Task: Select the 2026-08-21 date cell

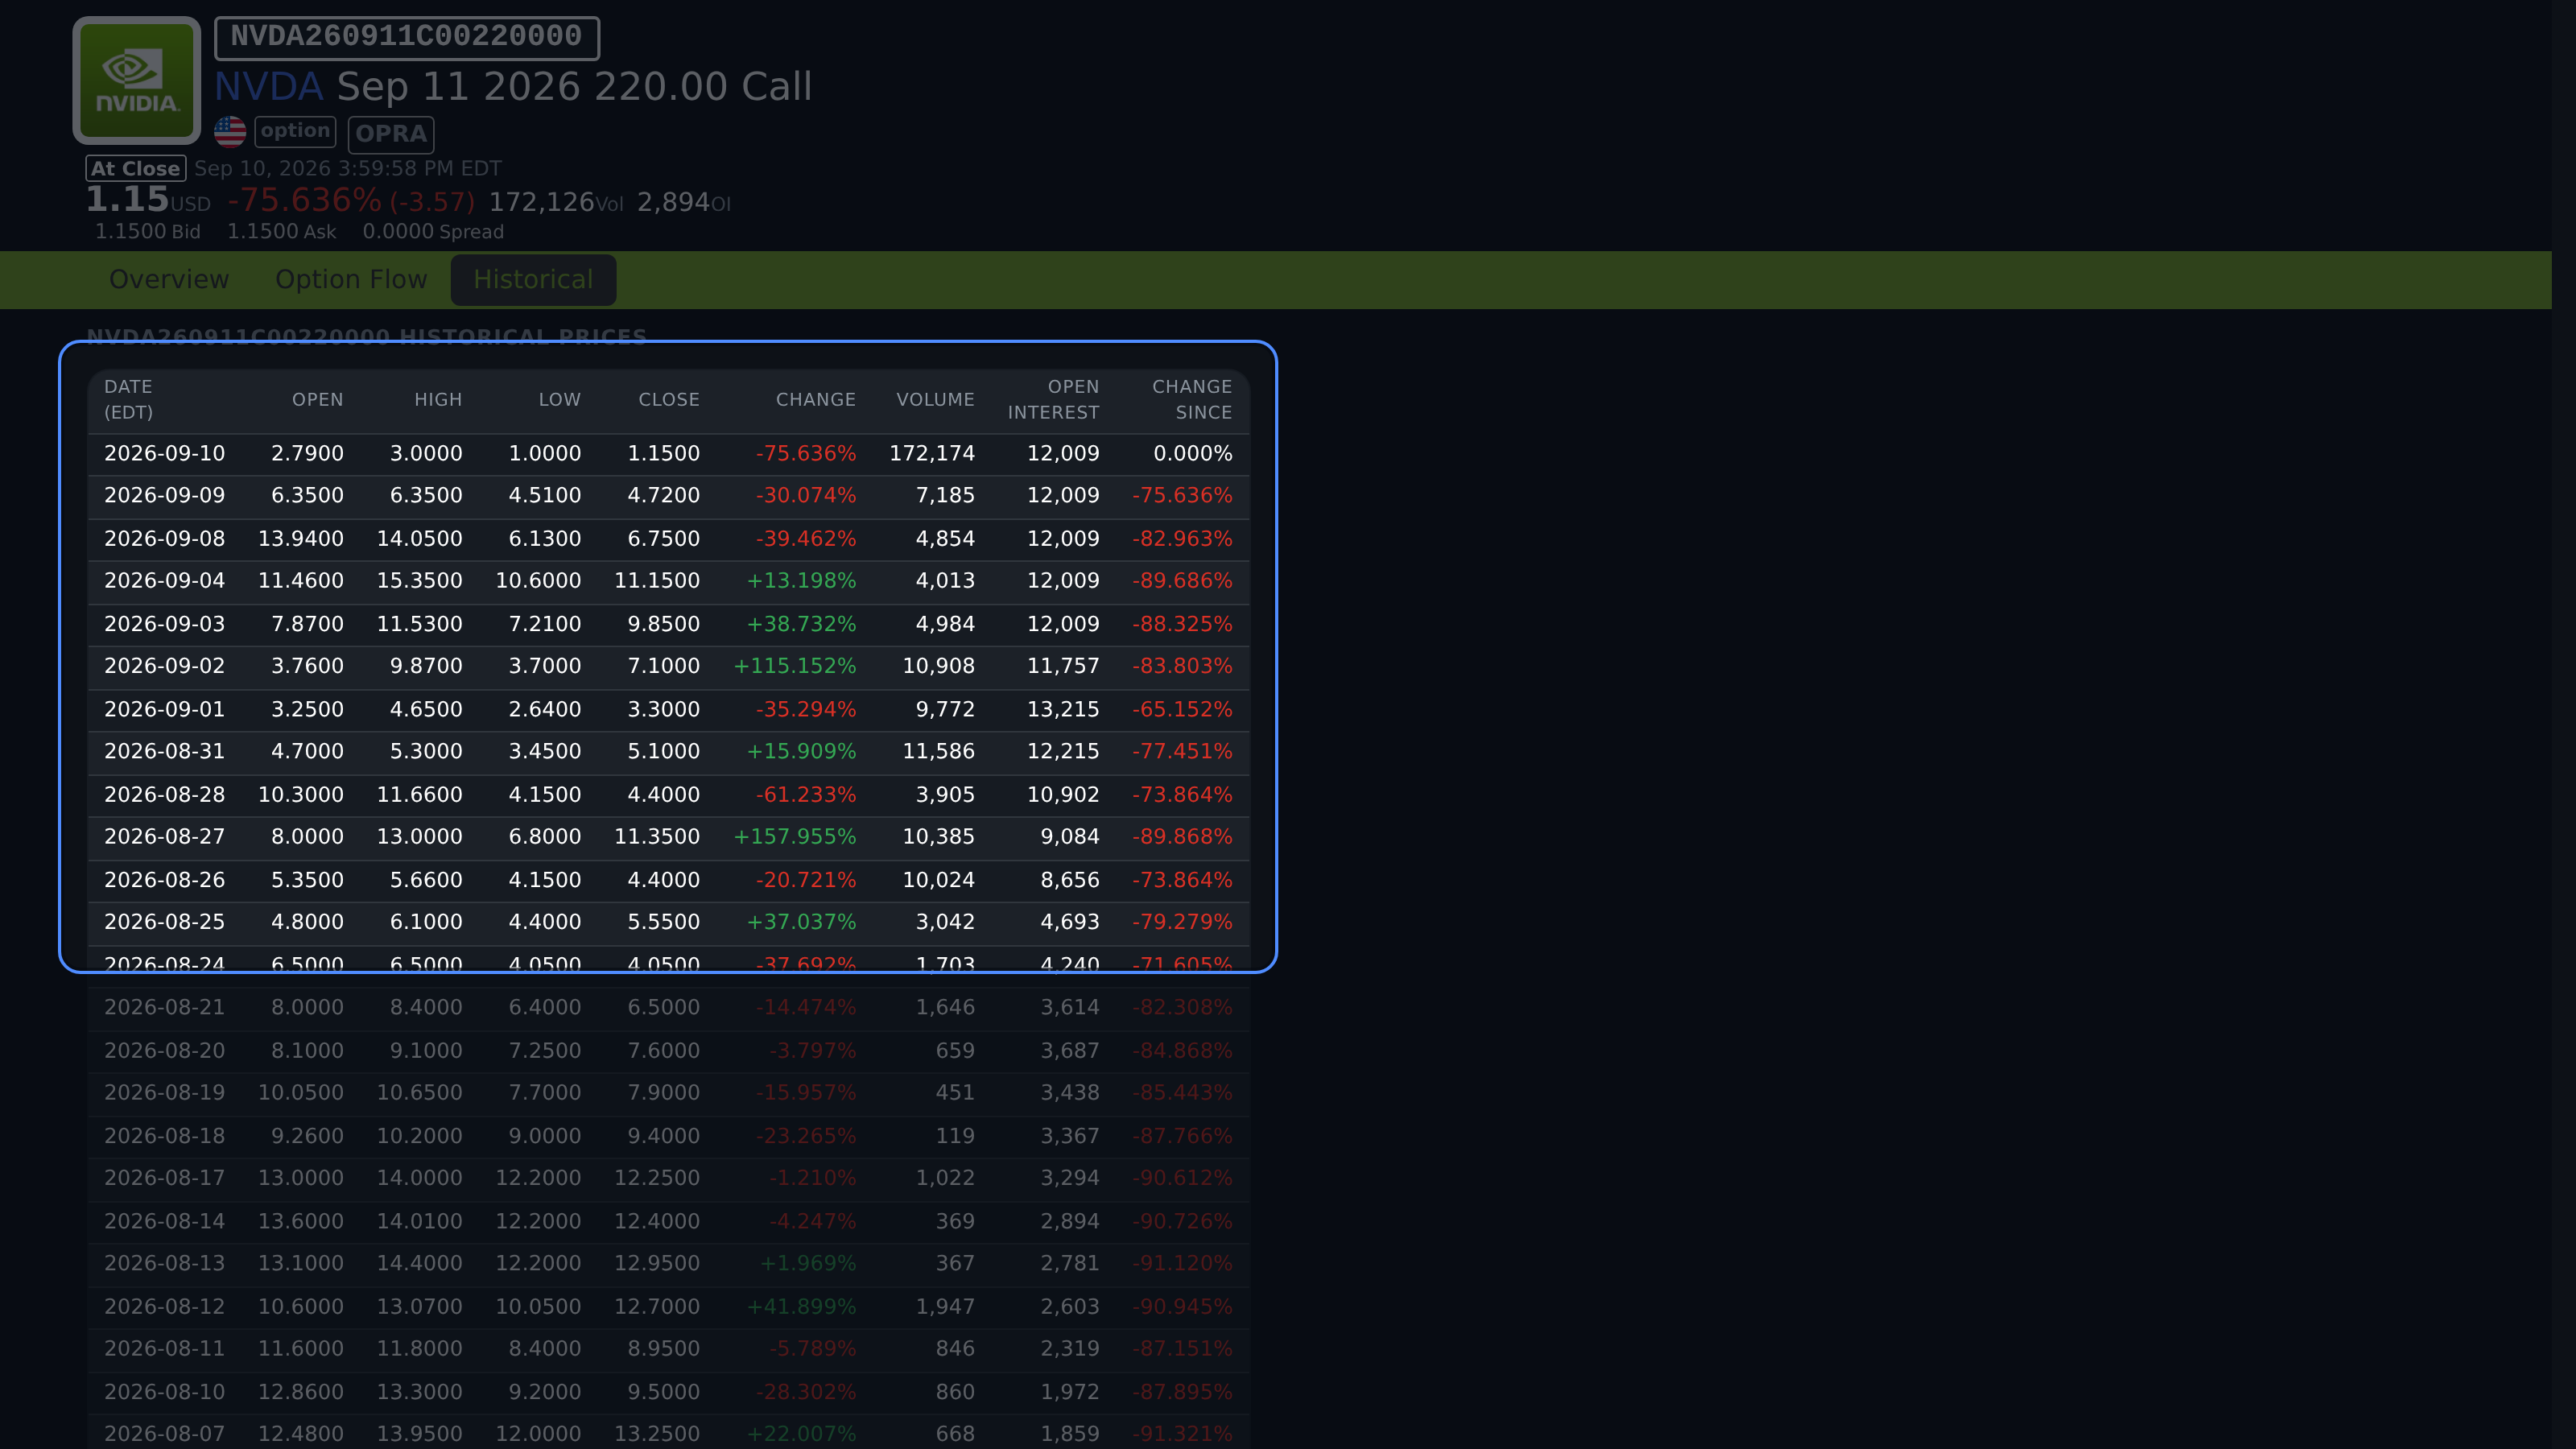Action: (x=165, y=1007)
